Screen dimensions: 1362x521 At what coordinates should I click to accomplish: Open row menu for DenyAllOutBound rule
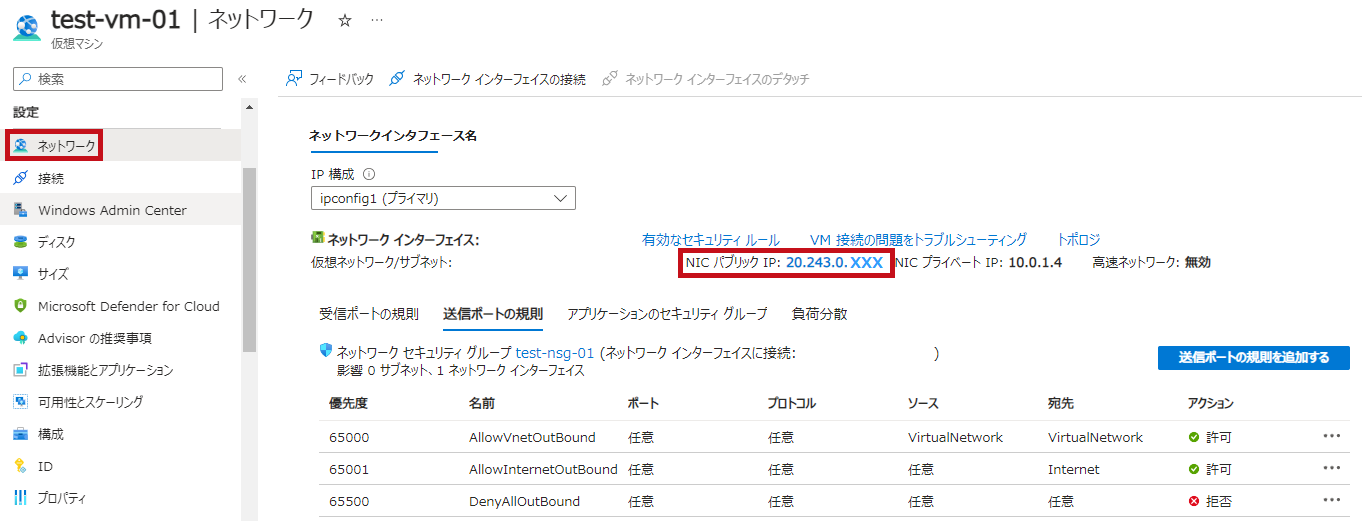1330,501
